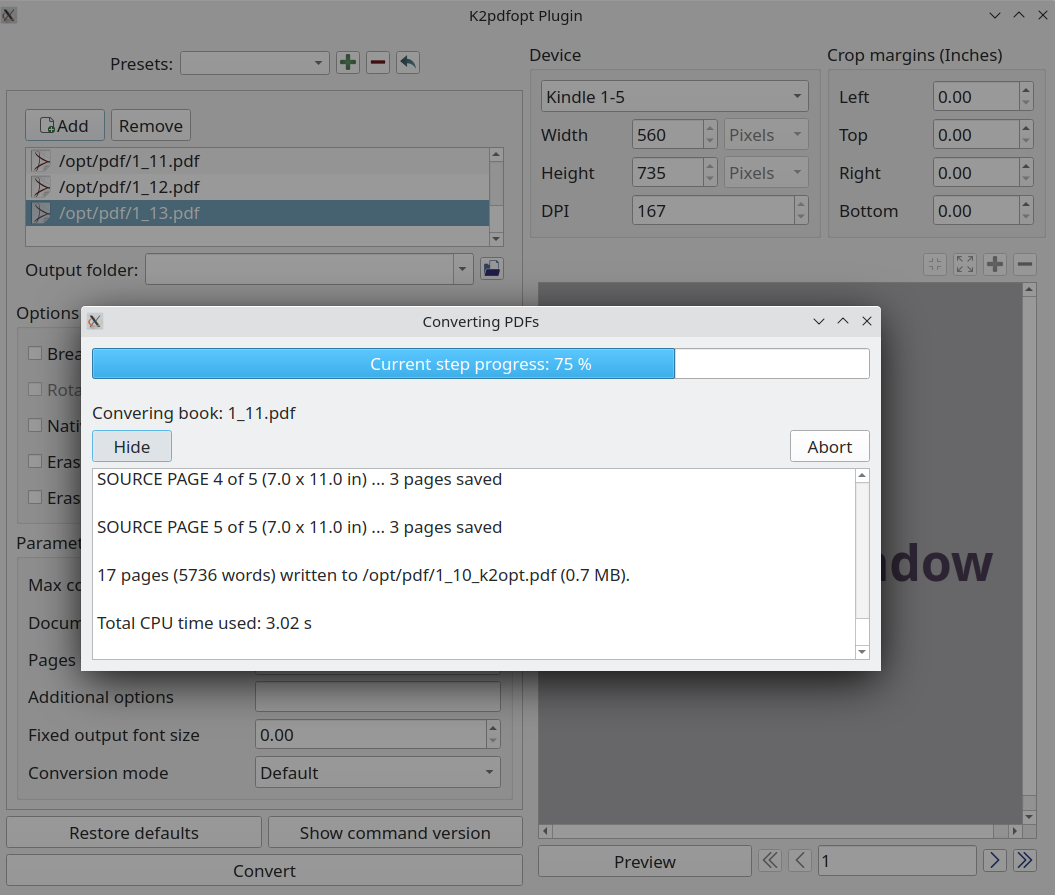This screenshot has height=895, width=1055.
Task: Click the Remove file button
Action: pyautogui.click(x=151, y=126)
